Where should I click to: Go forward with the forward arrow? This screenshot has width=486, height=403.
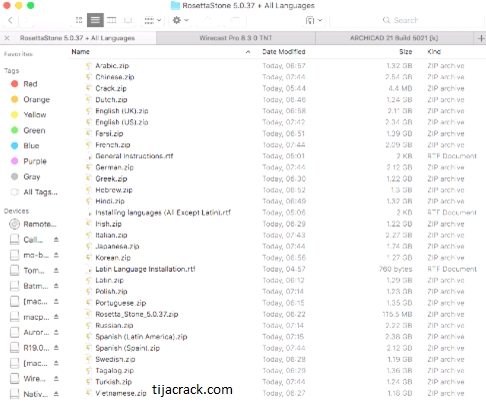pyautogui.click(x=27, y=20)
